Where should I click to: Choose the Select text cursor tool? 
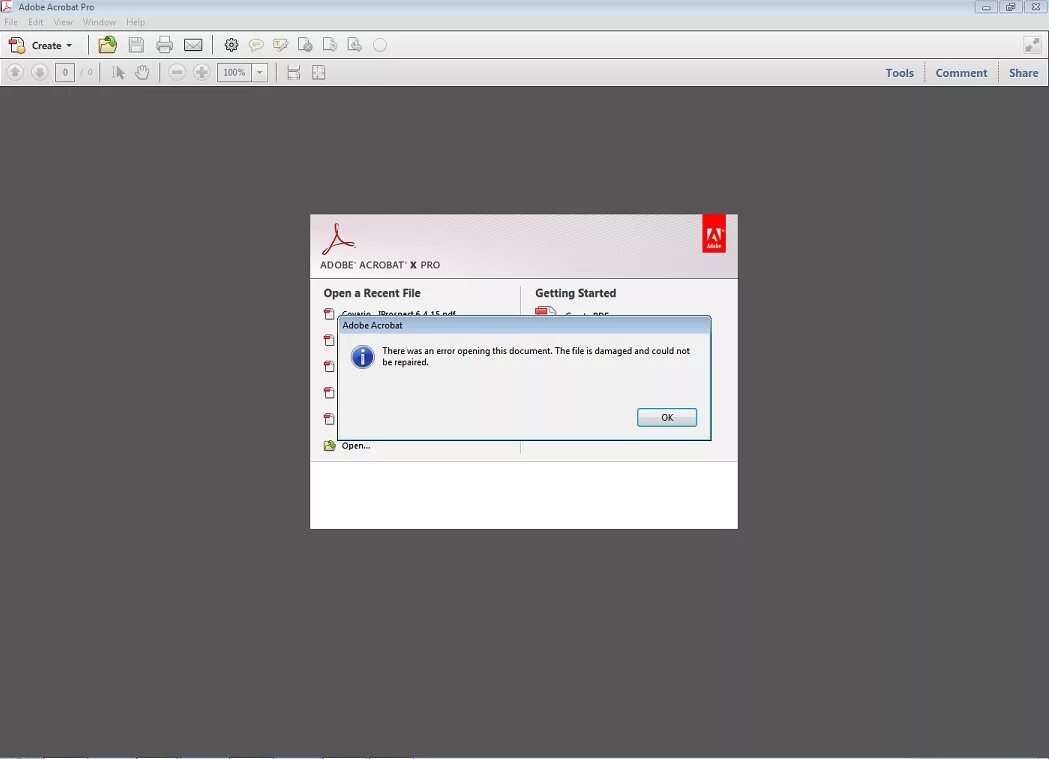coord(118,72)
